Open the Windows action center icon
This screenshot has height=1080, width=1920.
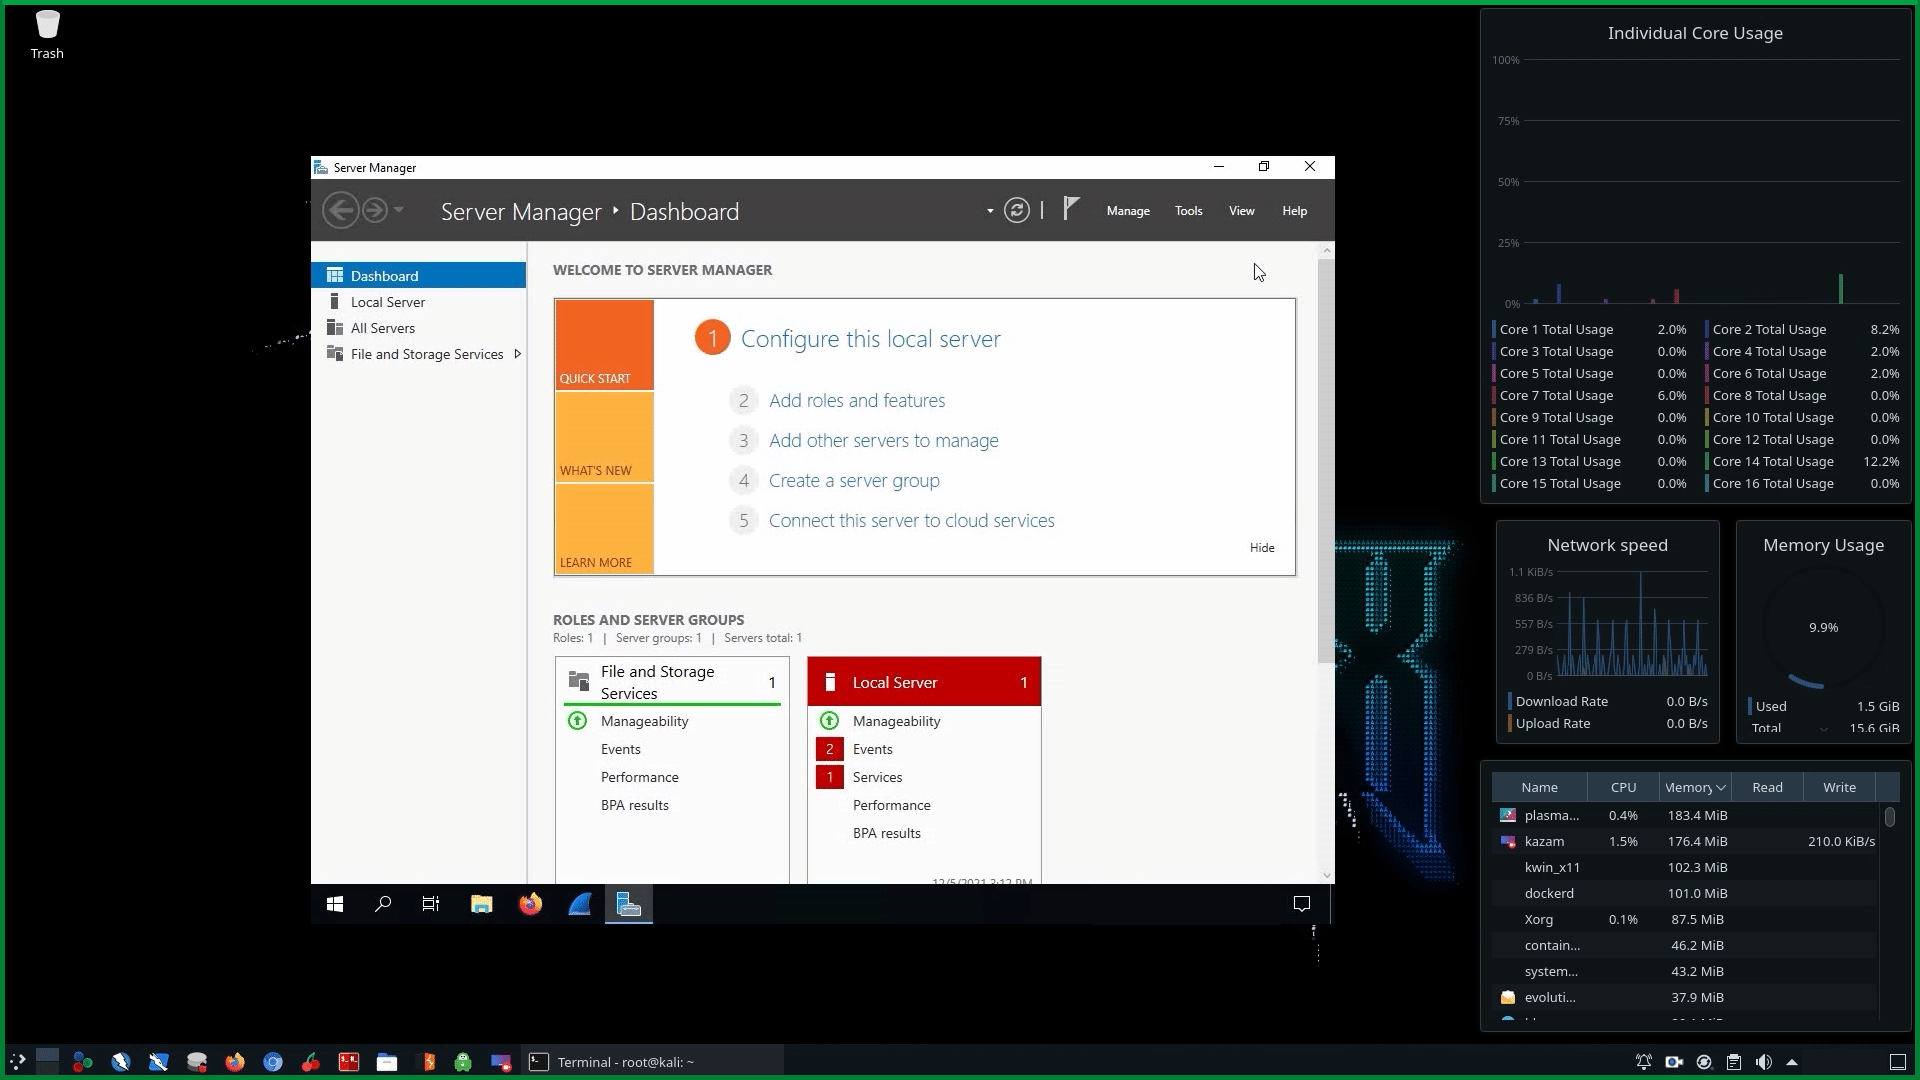1301,904
